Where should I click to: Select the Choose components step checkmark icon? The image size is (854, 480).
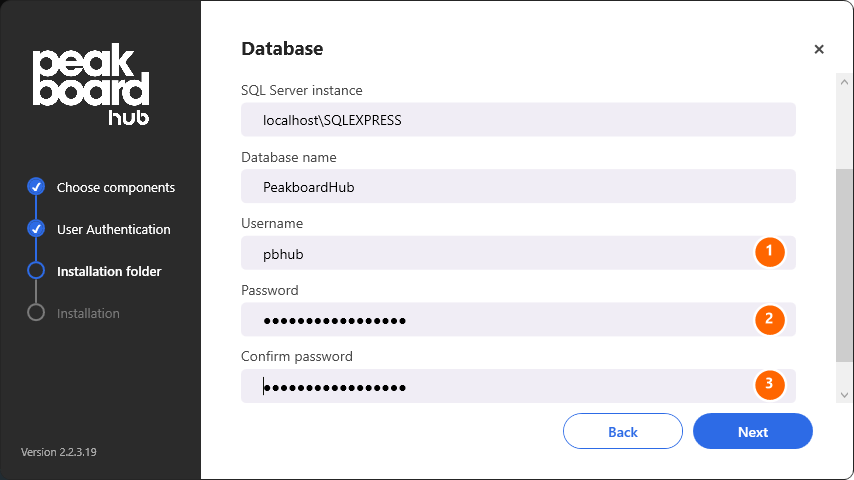coord(36,187)
